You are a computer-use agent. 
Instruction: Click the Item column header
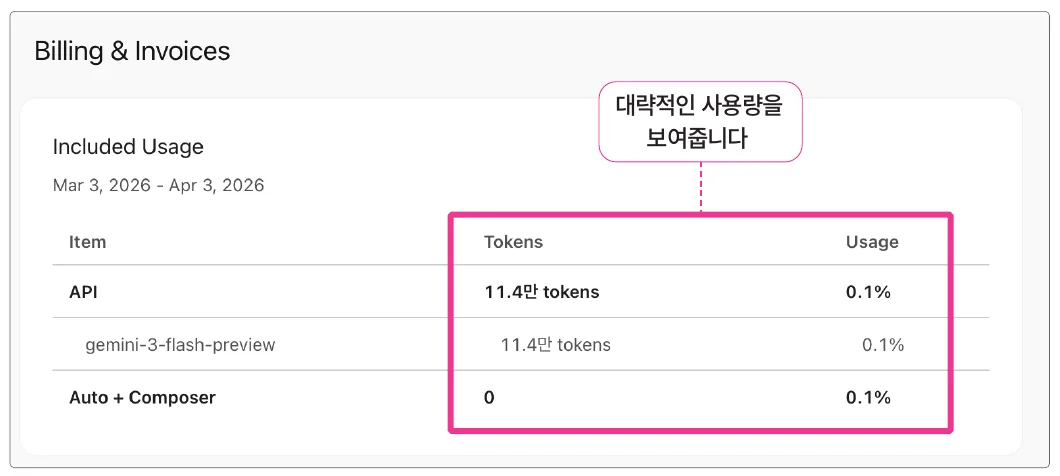(87, 242)
